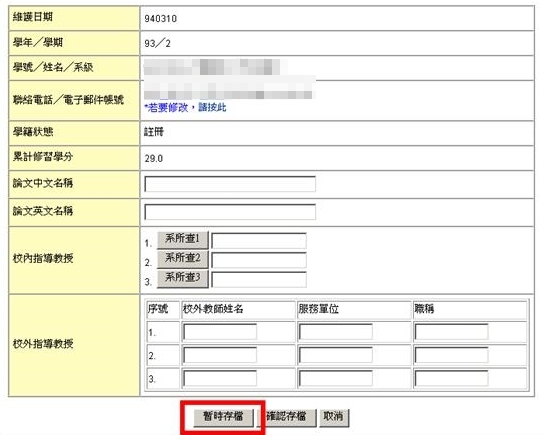Click row 3 服務單位 field

click(x=335, y=378)
